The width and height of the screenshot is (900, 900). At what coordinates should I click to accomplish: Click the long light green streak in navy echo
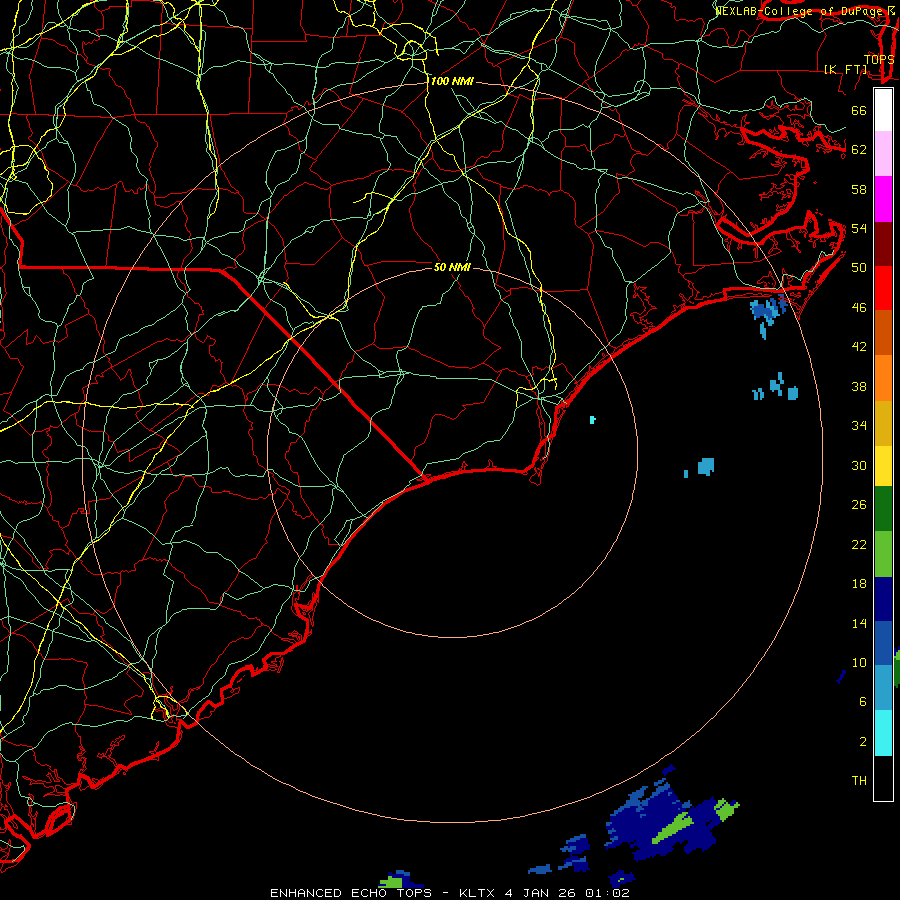(673, 827)
